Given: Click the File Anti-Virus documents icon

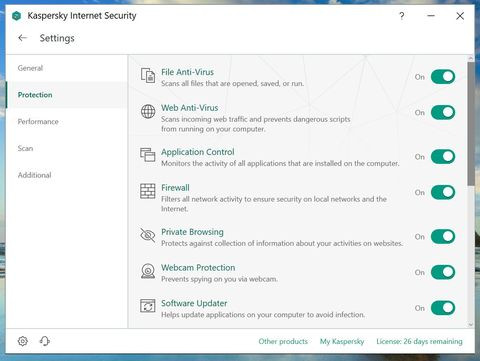Looking at the screenshot, I should [148, 75].
